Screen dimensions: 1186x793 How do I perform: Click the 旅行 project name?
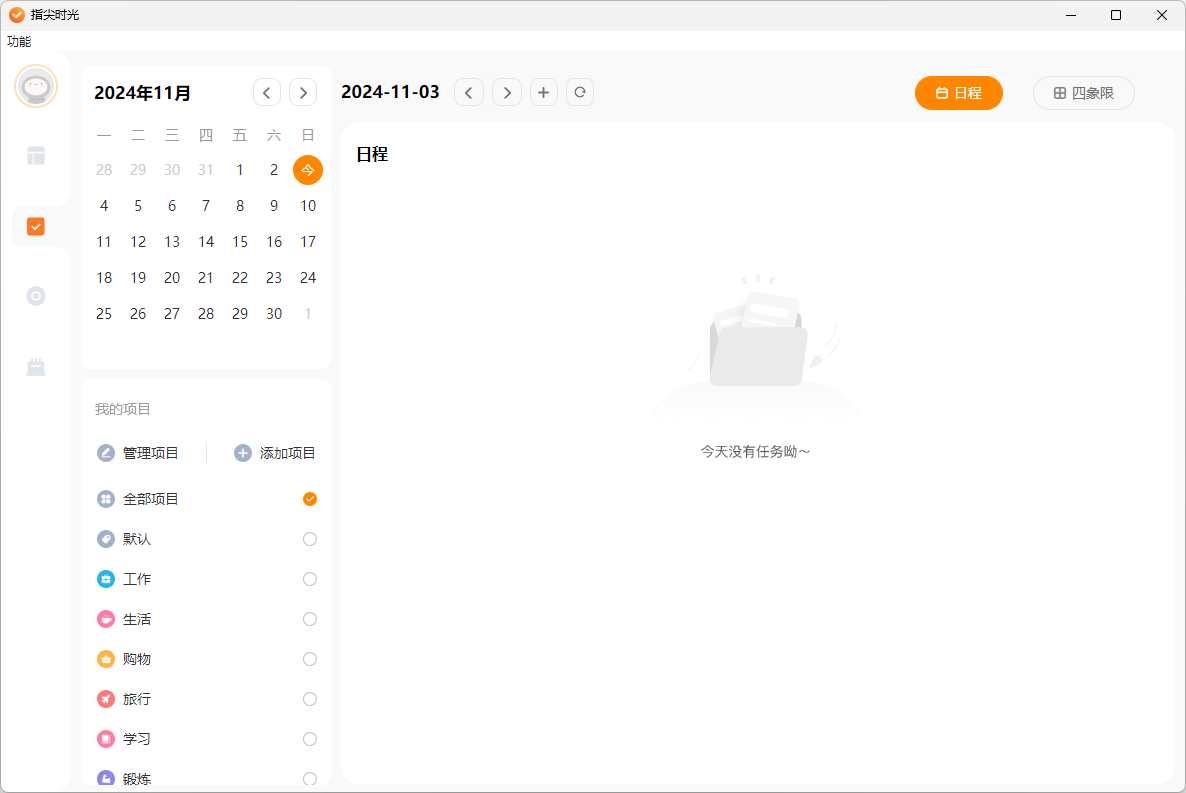(137, 699)
